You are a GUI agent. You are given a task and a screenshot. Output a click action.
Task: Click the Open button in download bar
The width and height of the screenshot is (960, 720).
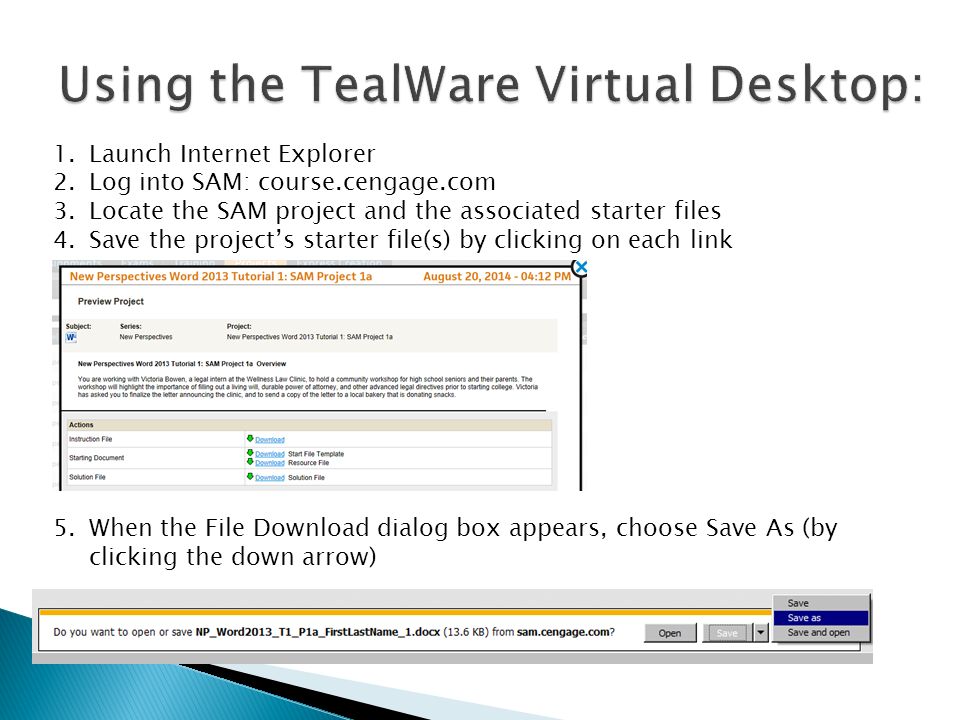pyautogui.click(x=670, y=633)
